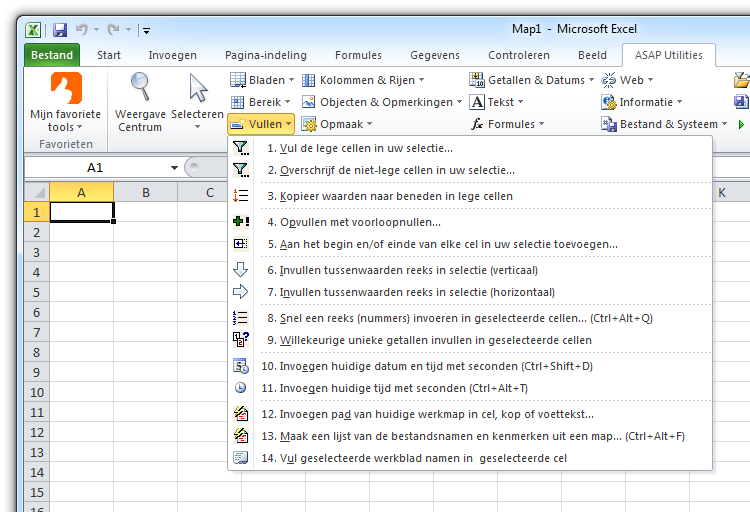Choose 'Invoegen huidige datum en tijd' item
750x512 pixels.
tap(470, 366)
